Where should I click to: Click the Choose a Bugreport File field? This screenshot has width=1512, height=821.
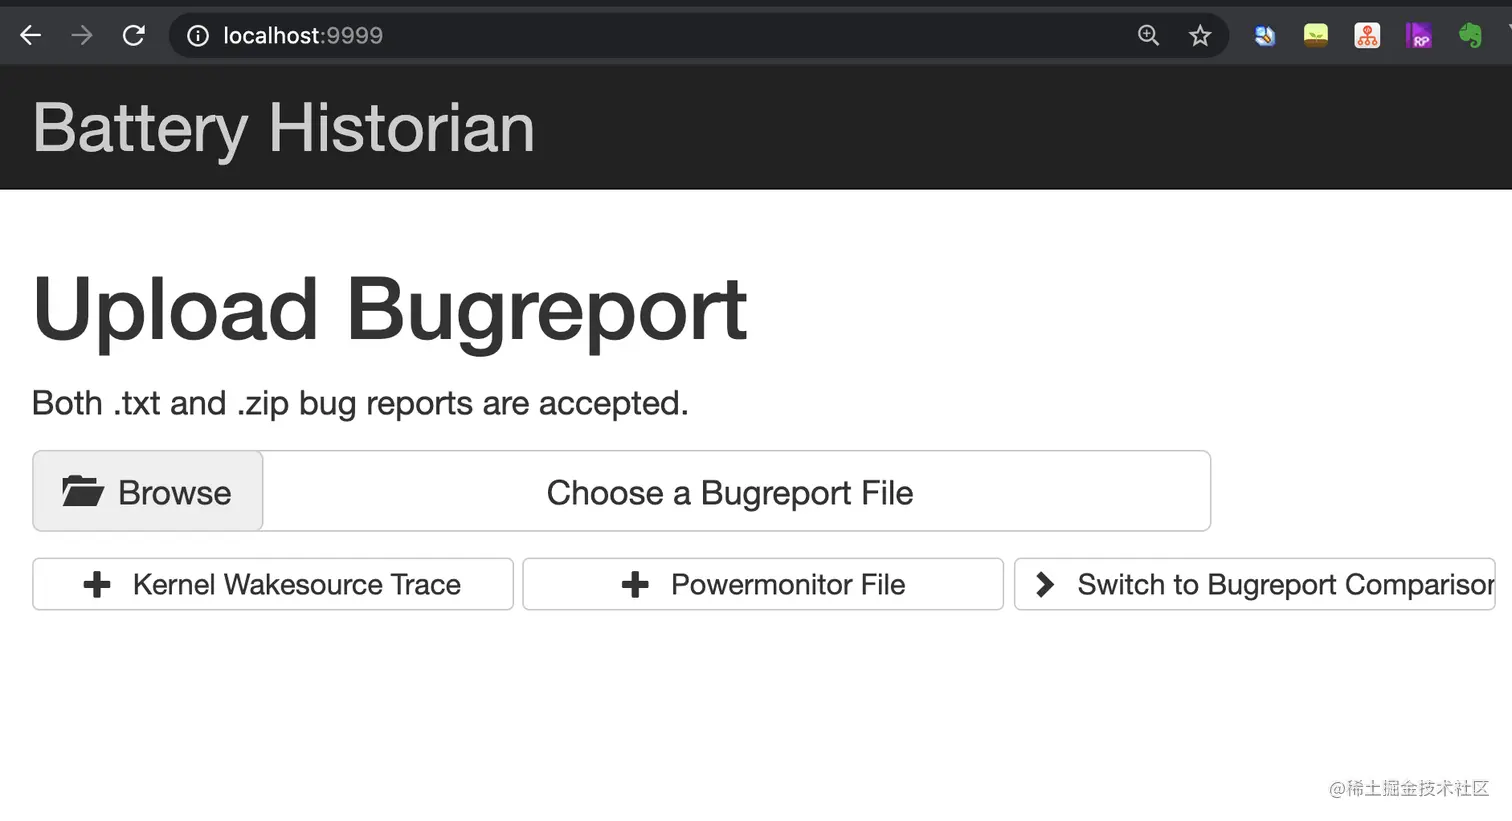tap(736, 491)
